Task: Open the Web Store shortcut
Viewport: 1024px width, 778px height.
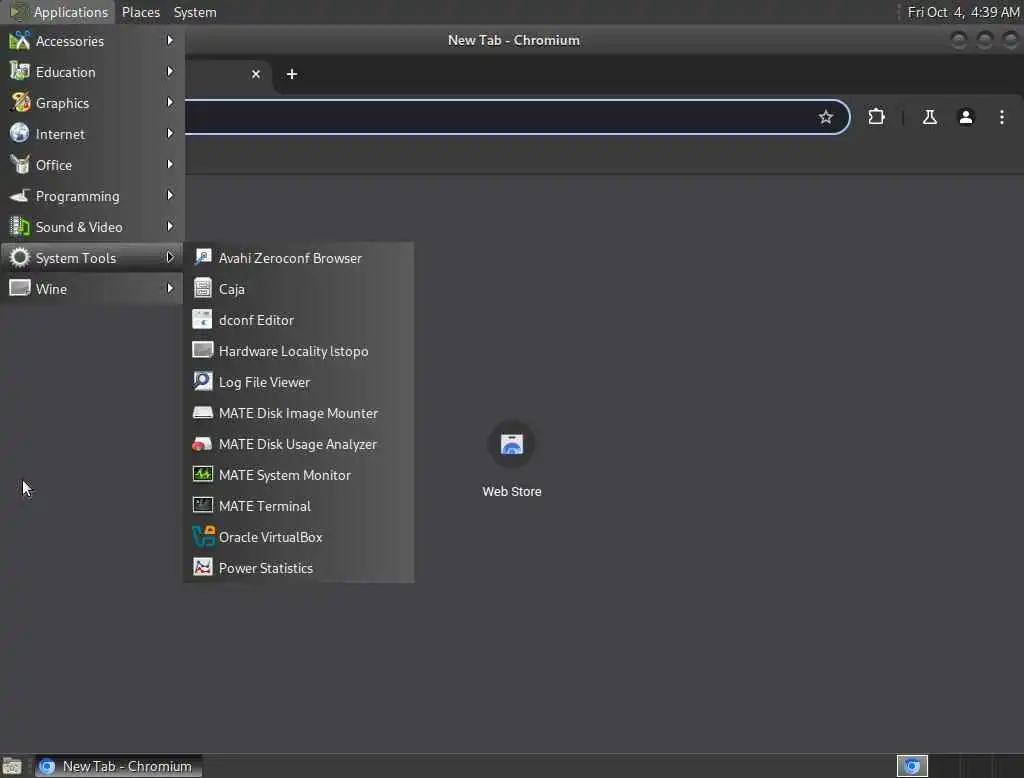Action: 511,459
